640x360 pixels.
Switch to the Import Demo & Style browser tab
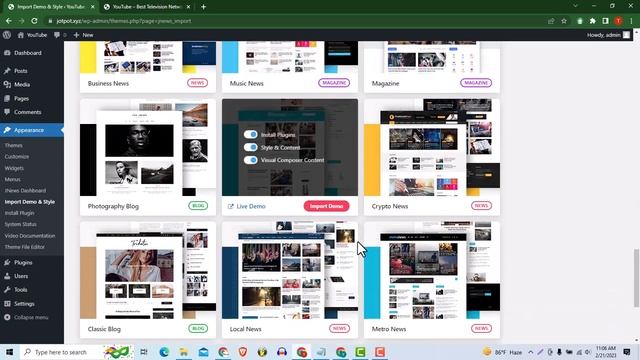[51, 7]
